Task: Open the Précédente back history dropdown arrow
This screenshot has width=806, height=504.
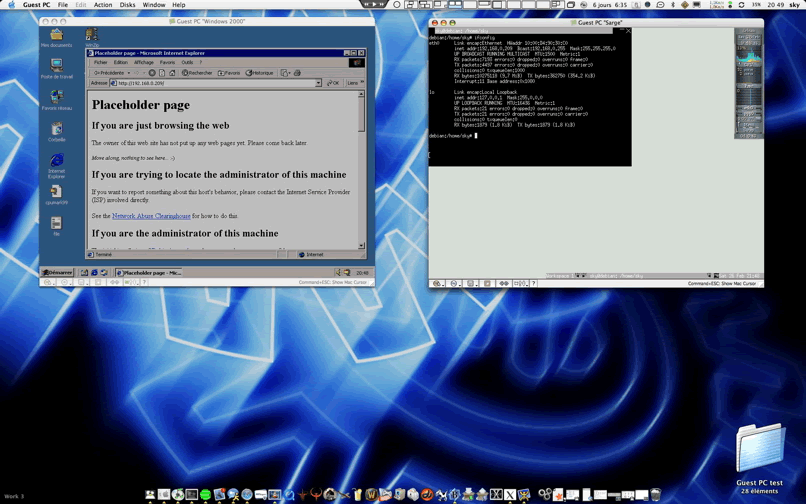Action: click(129, 73)
